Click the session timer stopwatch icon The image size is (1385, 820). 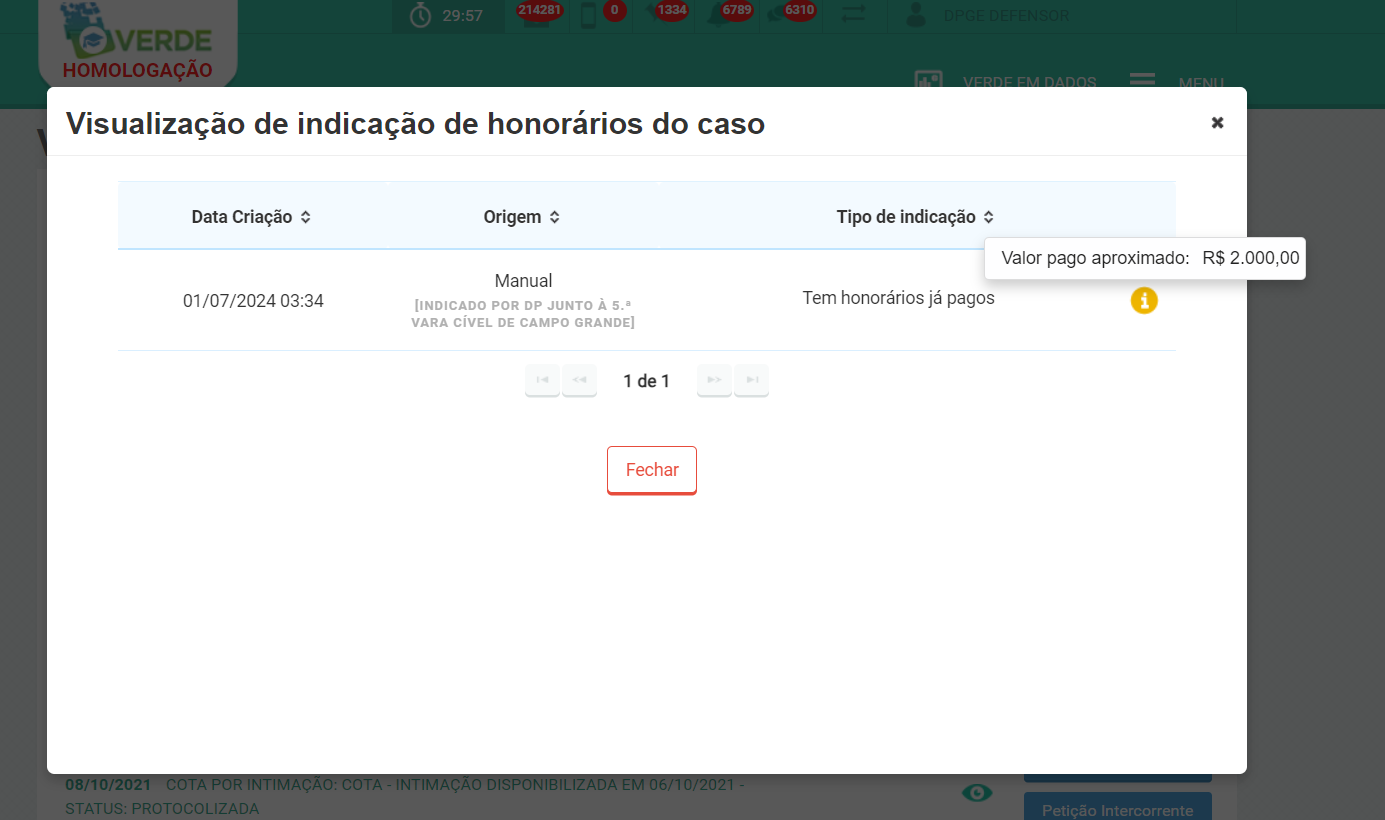click(x=421, y=15)
